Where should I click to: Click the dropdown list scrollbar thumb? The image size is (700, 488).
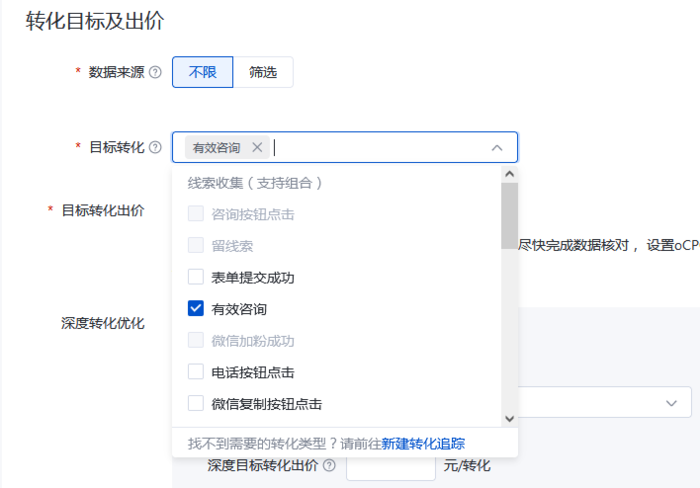(509, 216)
